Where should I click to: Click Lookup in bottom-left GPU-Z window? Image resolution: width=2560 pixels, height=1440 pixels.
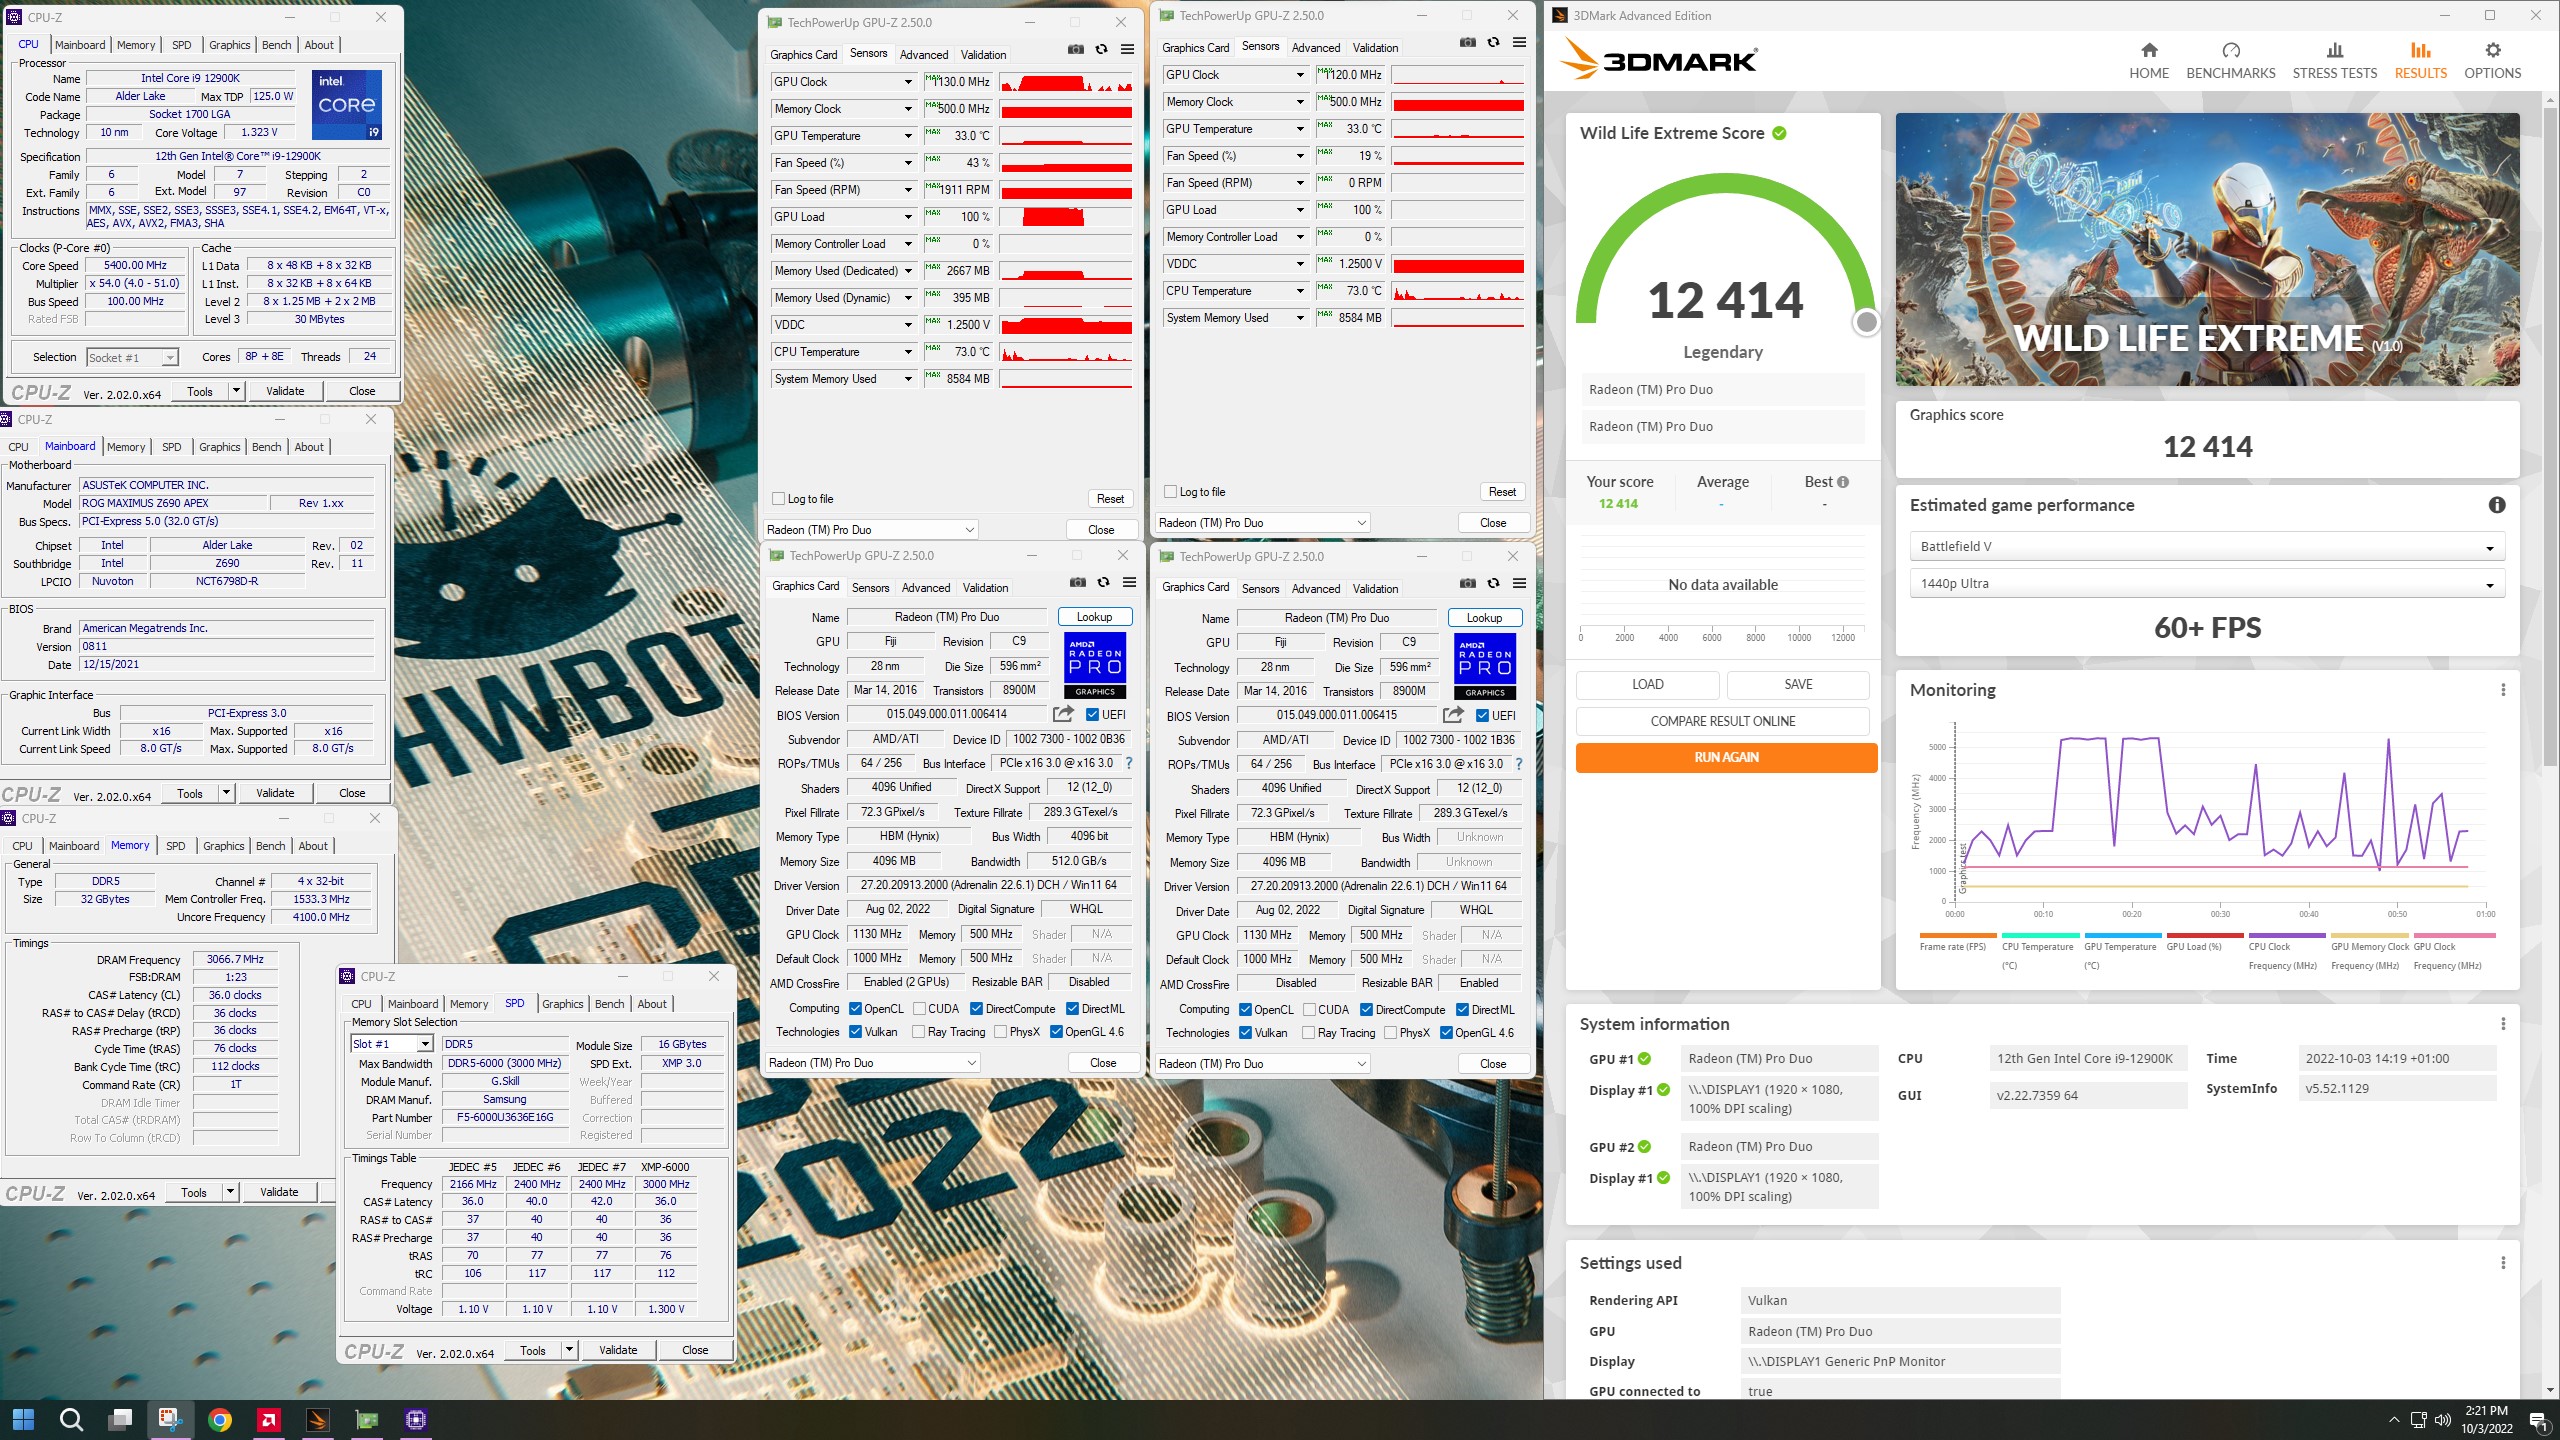tap(1094, 617)
